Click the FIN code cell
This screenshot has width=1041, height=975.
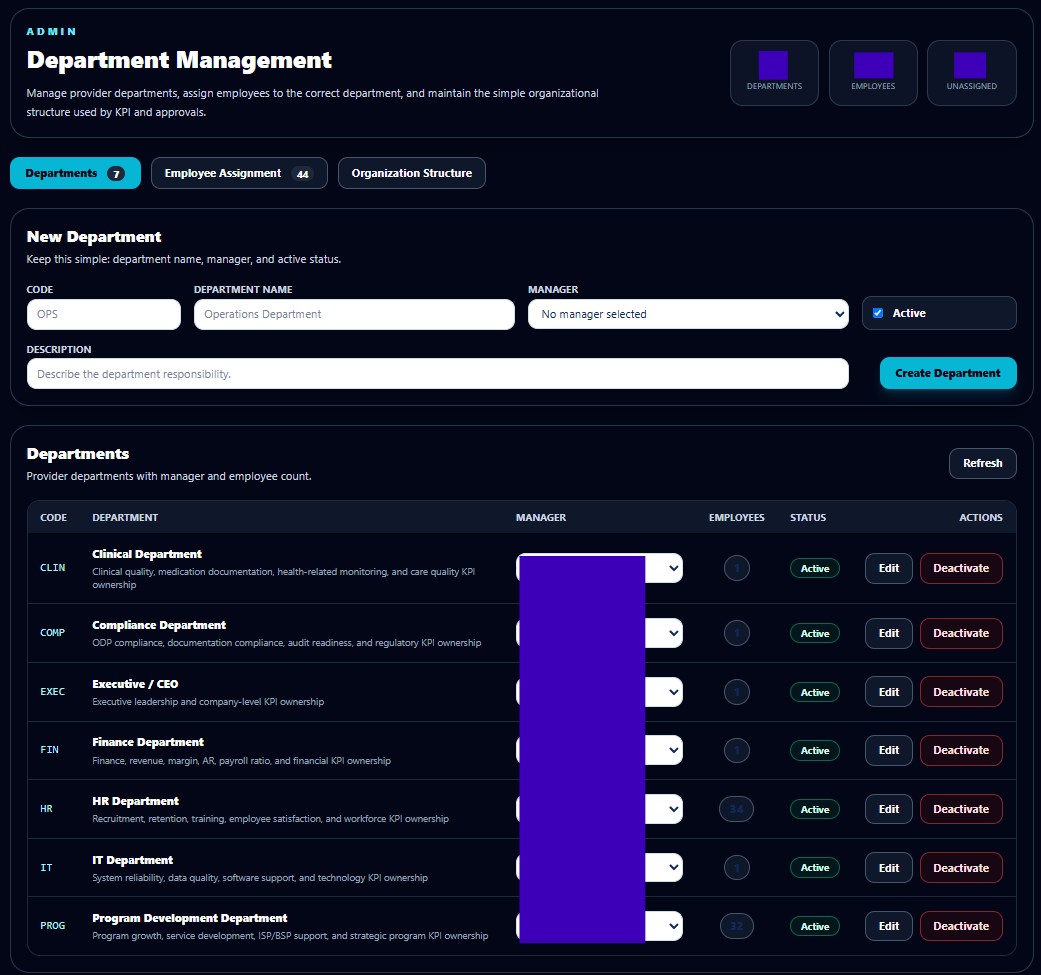point(49,750)
